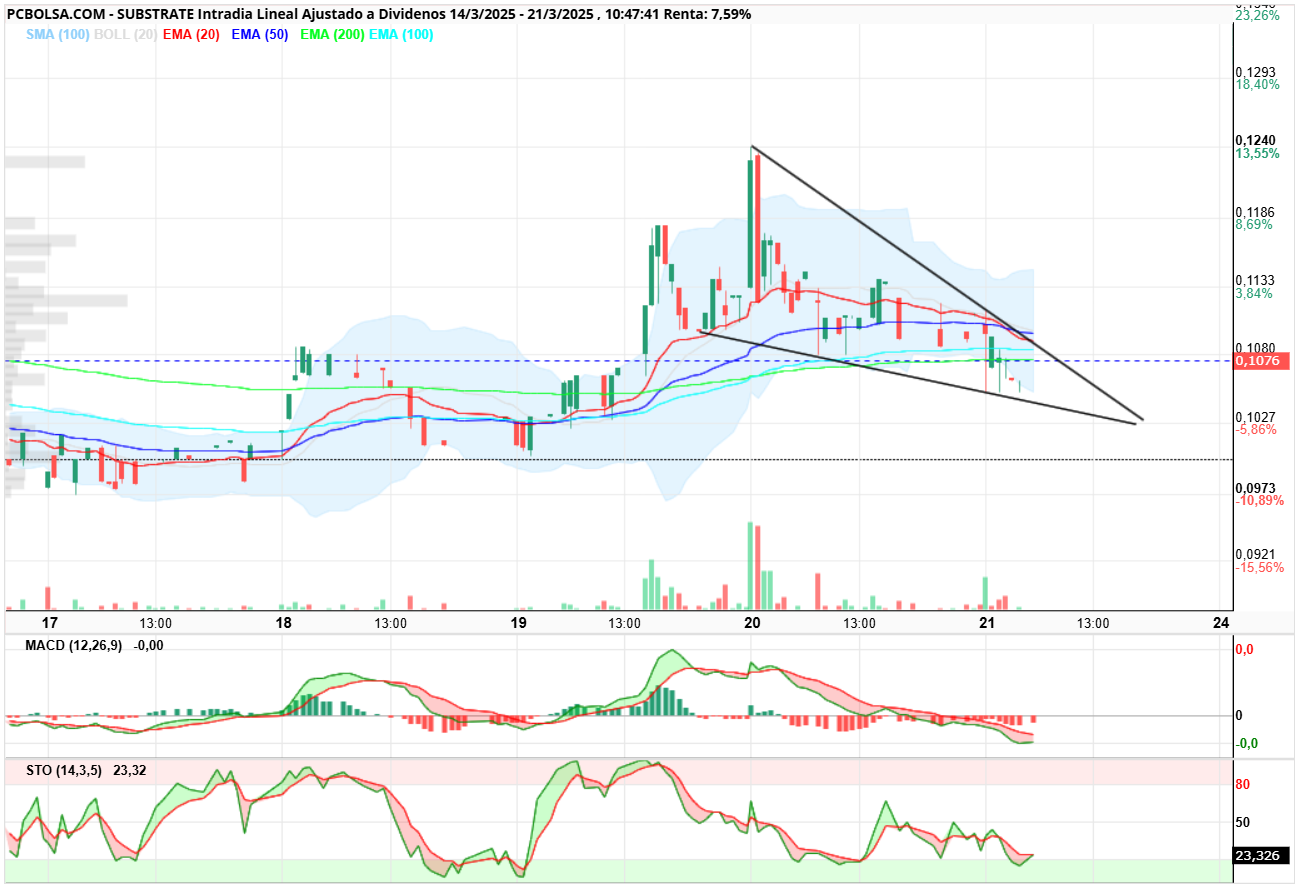Select the date 20 on time axis
Screen dimensions: 1299x888
[753, 623]
